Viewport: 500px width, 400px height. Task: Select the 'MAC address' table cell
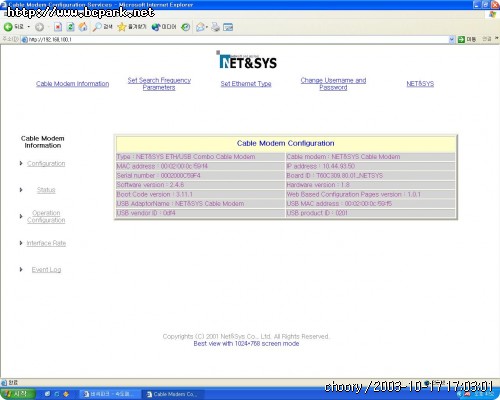click(200, 166)
